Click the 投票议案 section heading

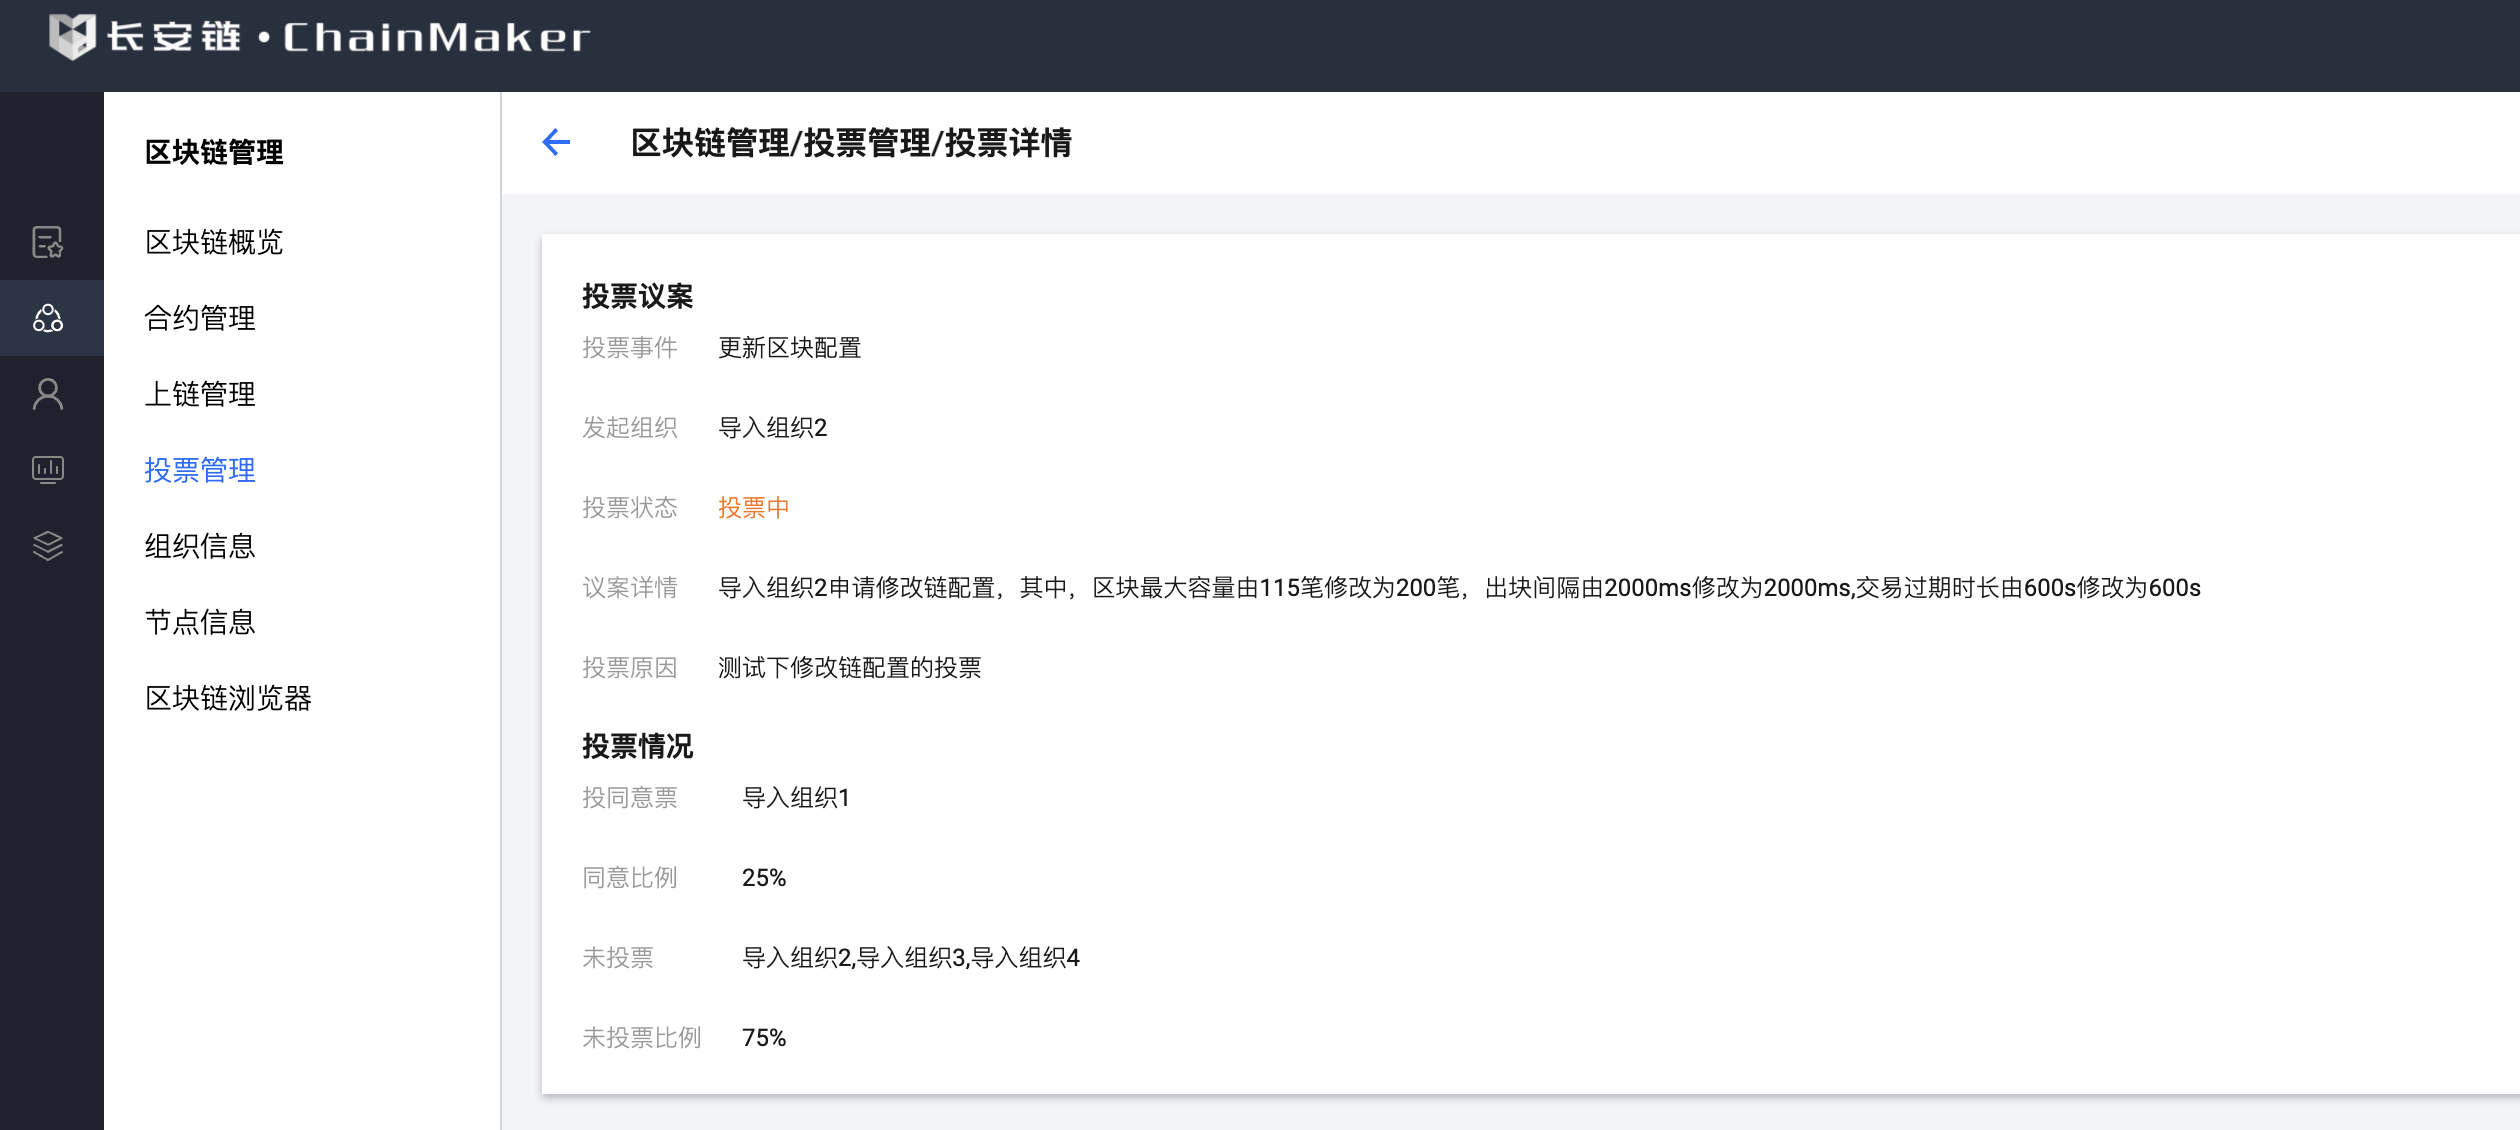click(637, 296)
